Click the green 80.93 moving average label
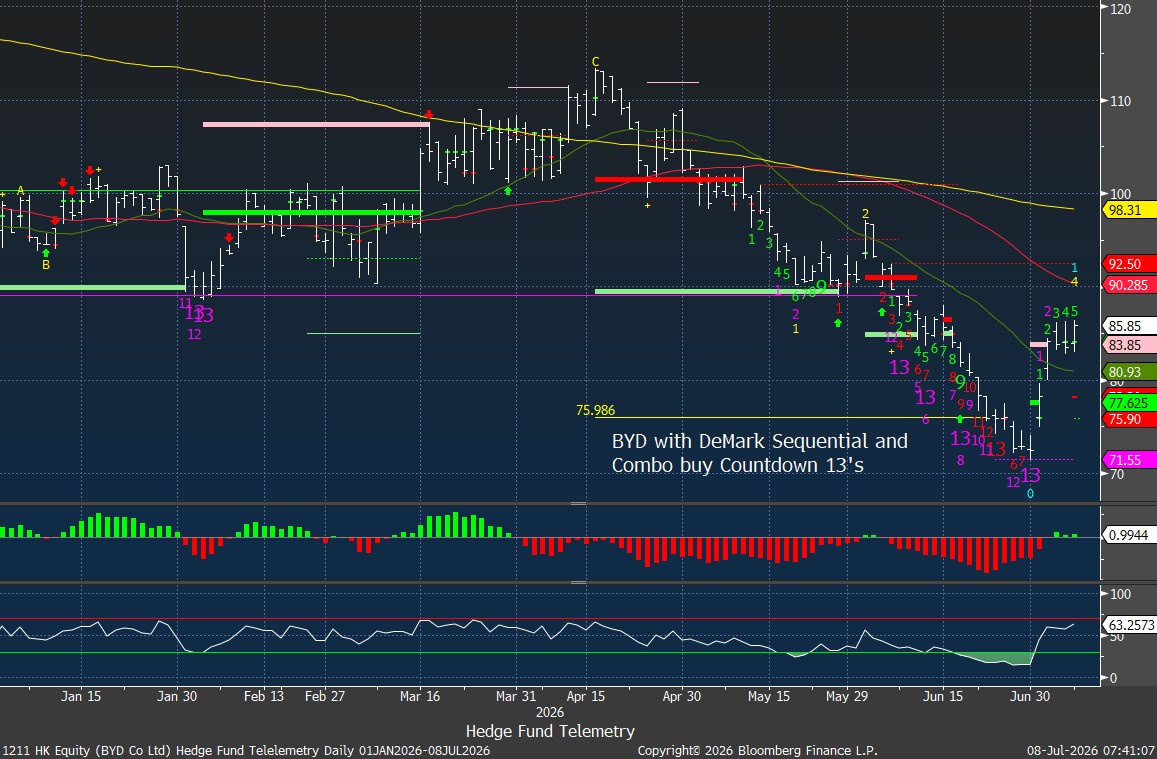This screenshot has height=759, width=1157. (x=1128, y=372)
